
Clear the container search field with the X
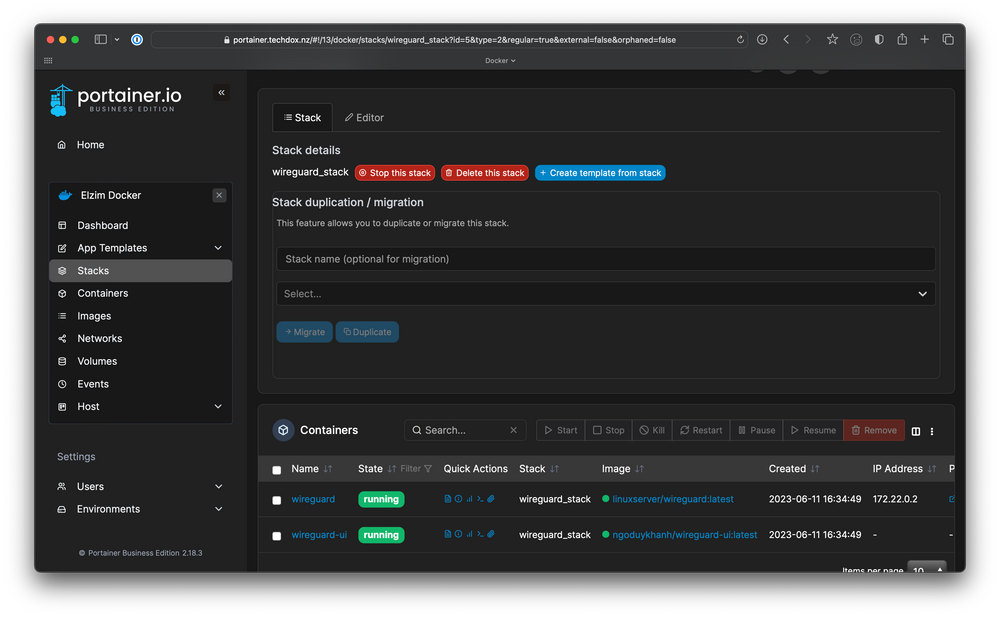click(x=512, y=430)
